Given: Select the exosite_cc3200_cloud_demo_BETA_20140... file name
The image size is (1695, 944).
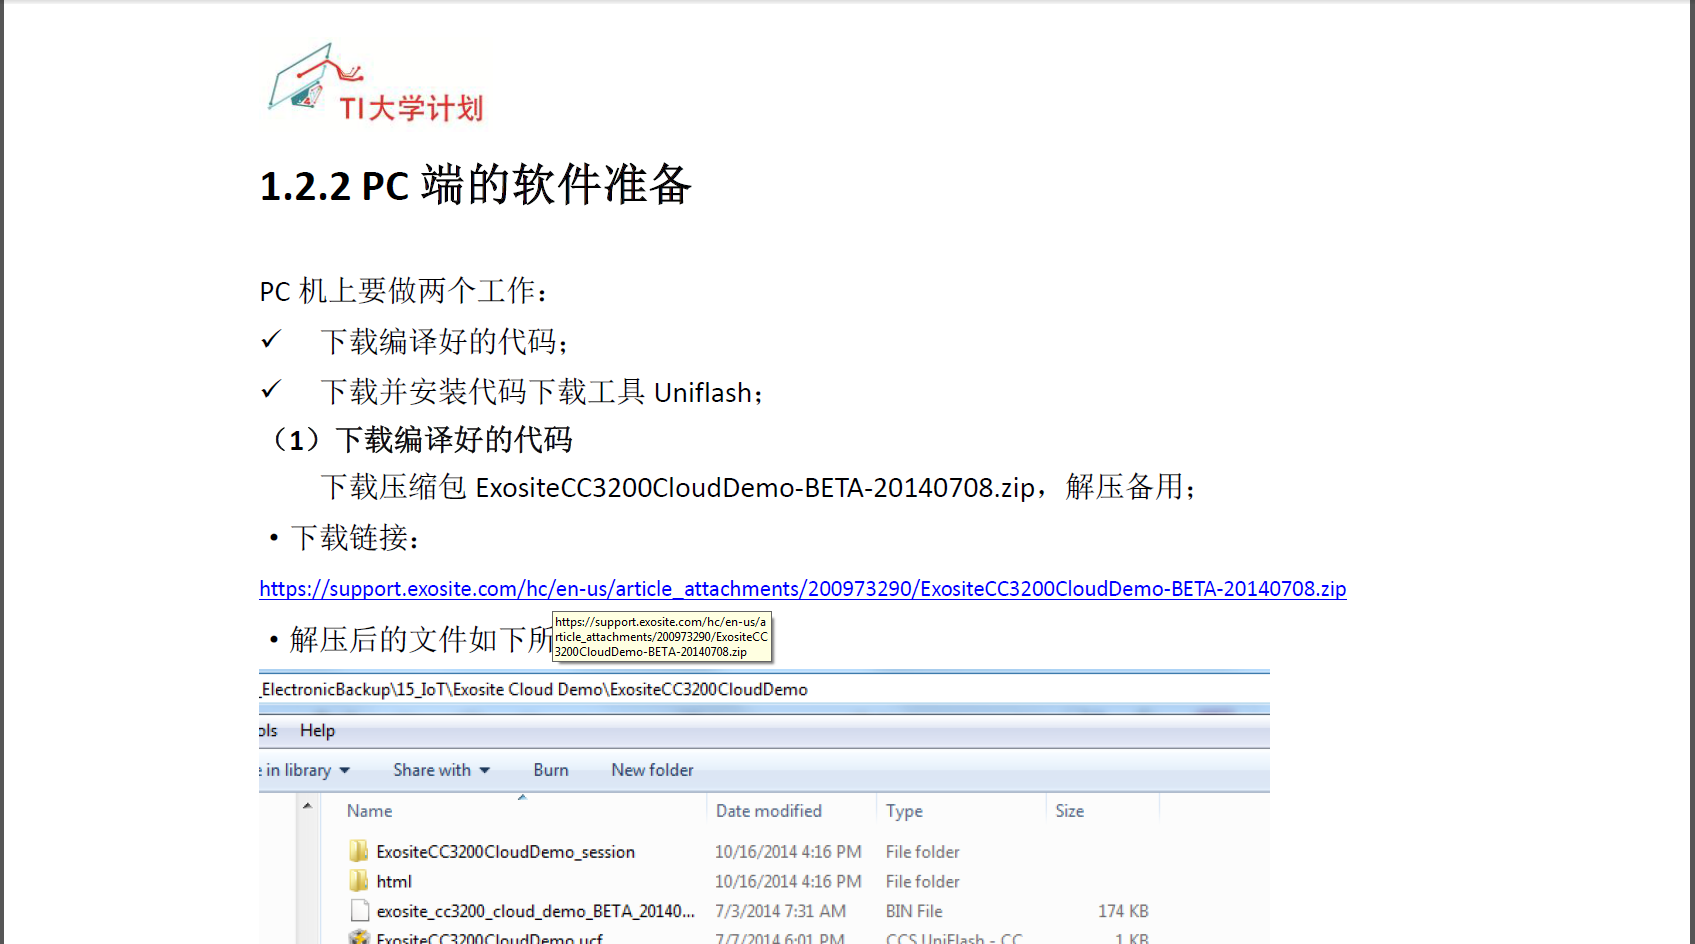Looking at the screenshot, I should point(535,911).
